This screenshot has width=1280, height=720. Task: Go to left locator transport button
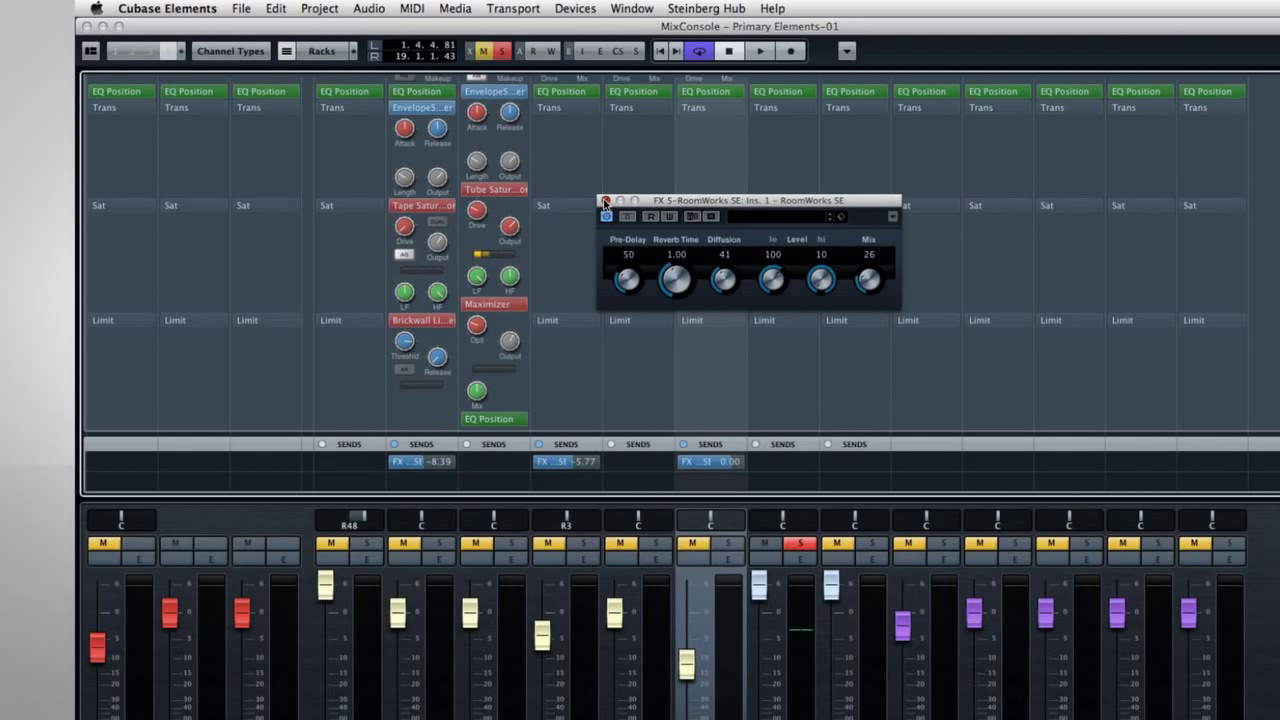(660, 51)
